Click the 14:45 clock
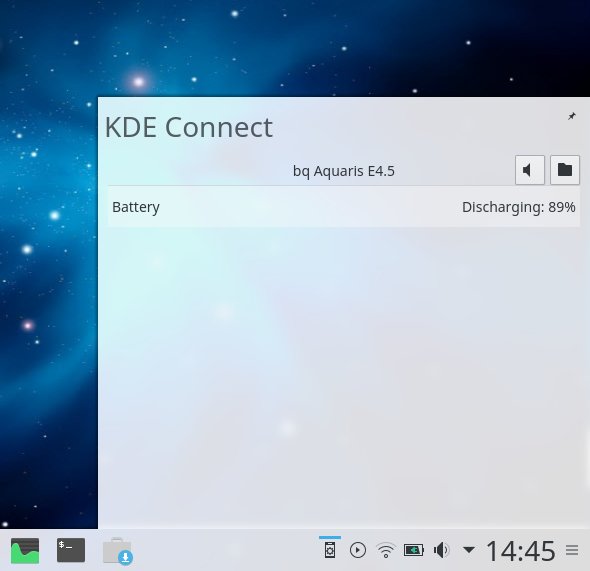Screen dimensions: 590x571 pos(521,551)
